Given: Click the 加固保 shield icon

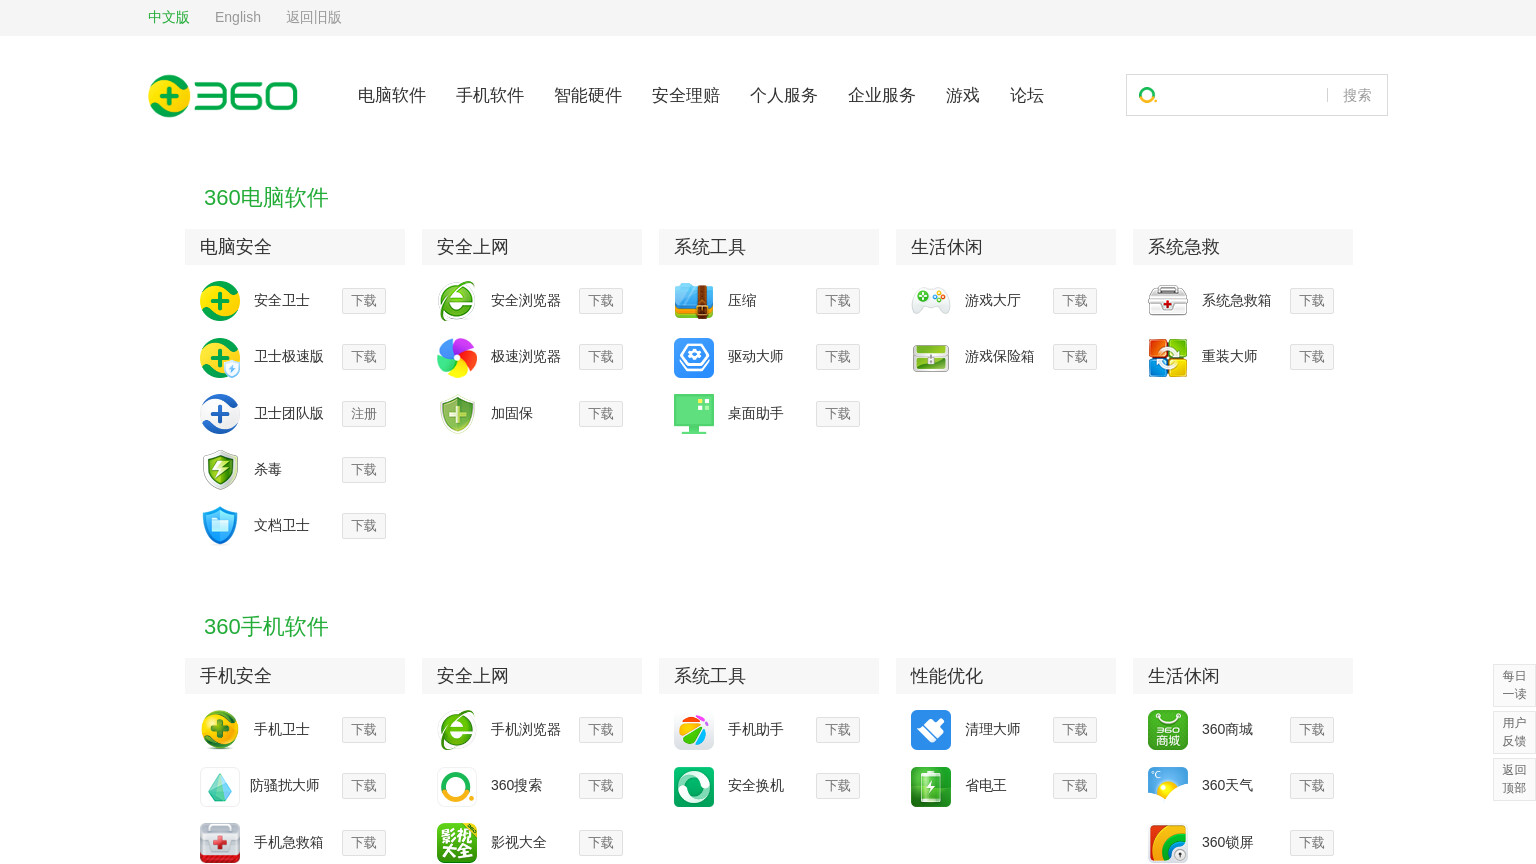Looking at the screenshot, I should [457, 414].
